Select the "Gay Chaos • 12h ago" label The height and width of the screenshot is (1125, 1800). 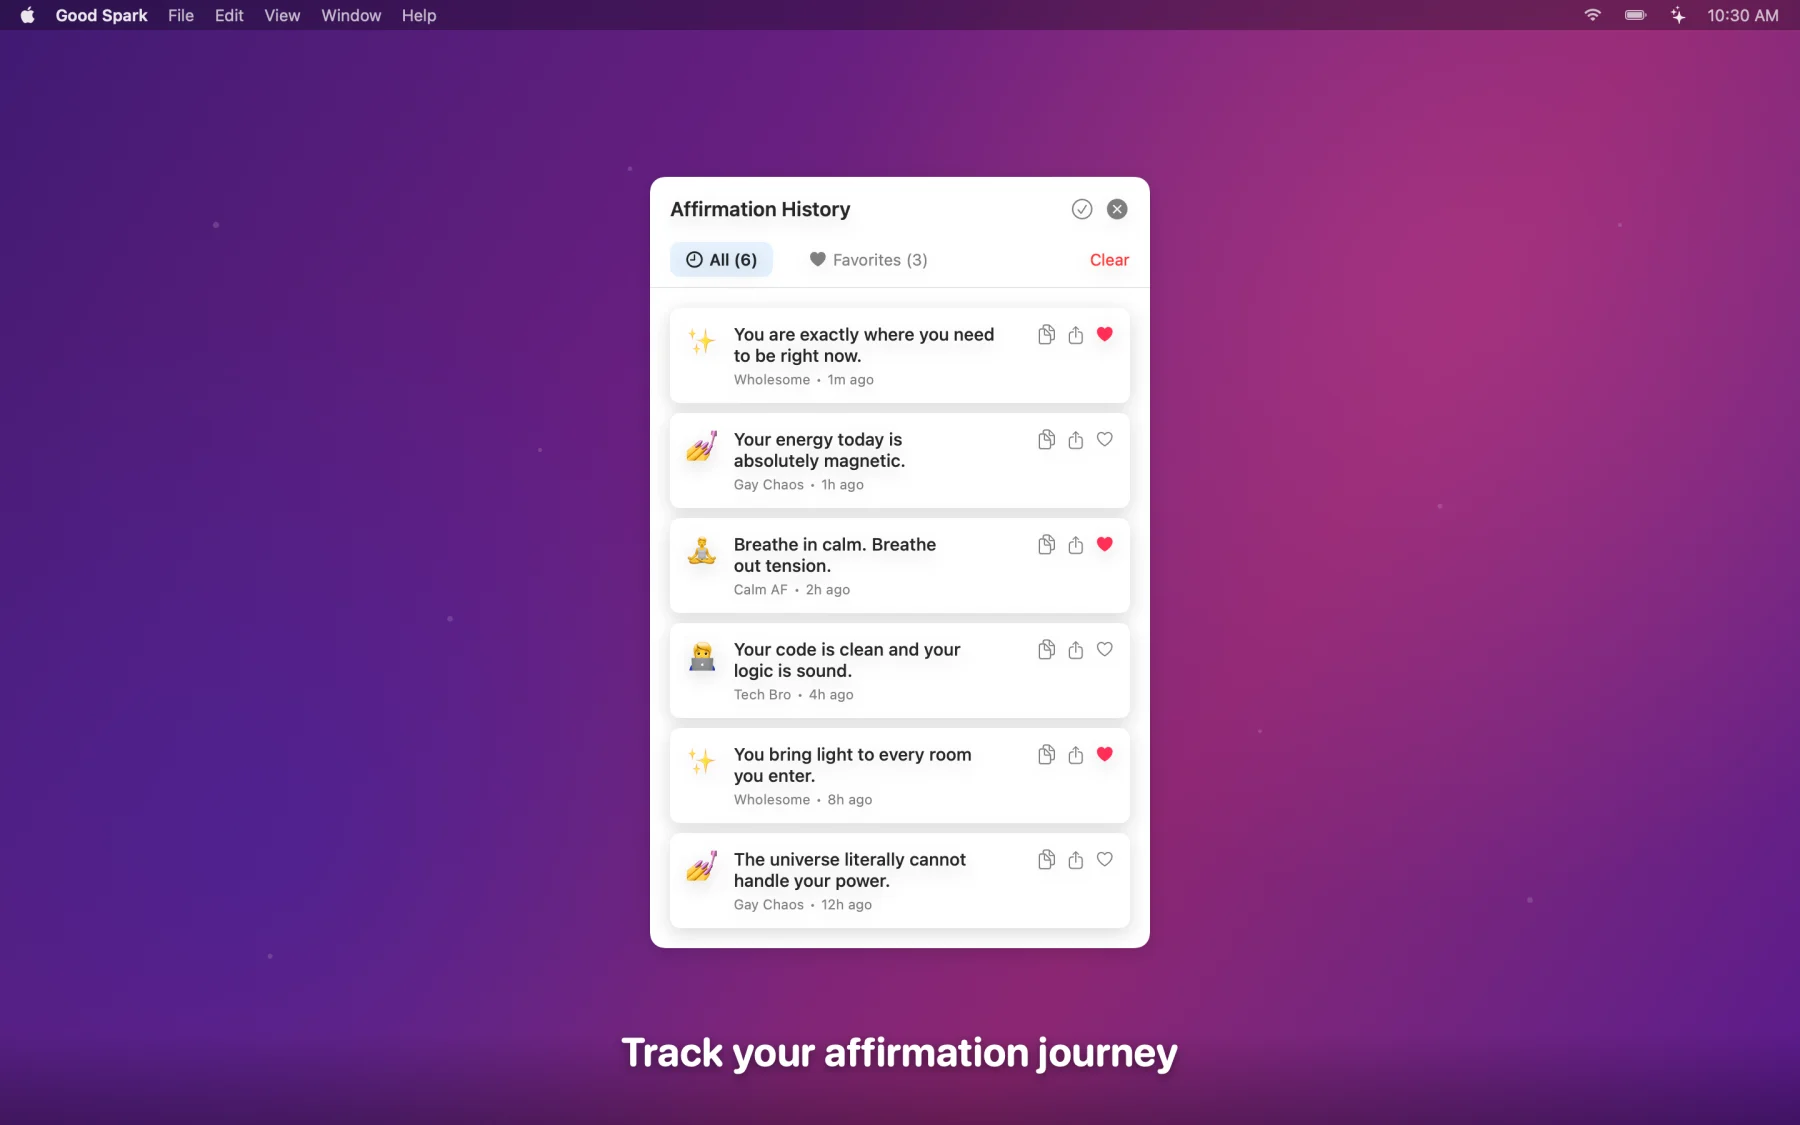(x=803, y=905)
